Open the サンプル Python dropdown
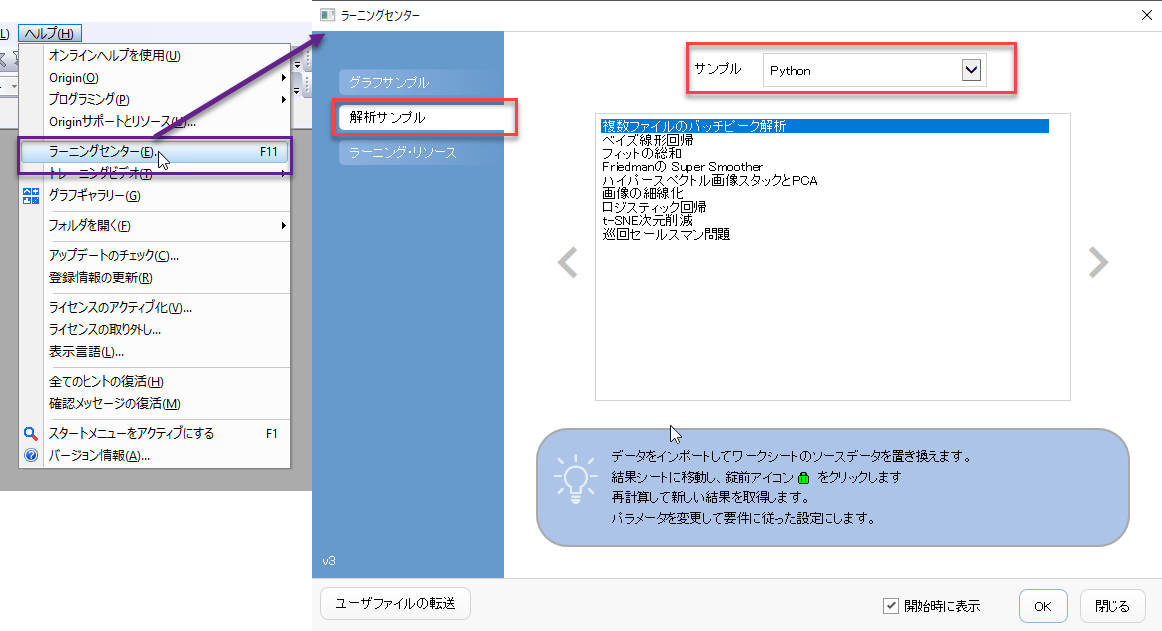 [x=970, y=70]
